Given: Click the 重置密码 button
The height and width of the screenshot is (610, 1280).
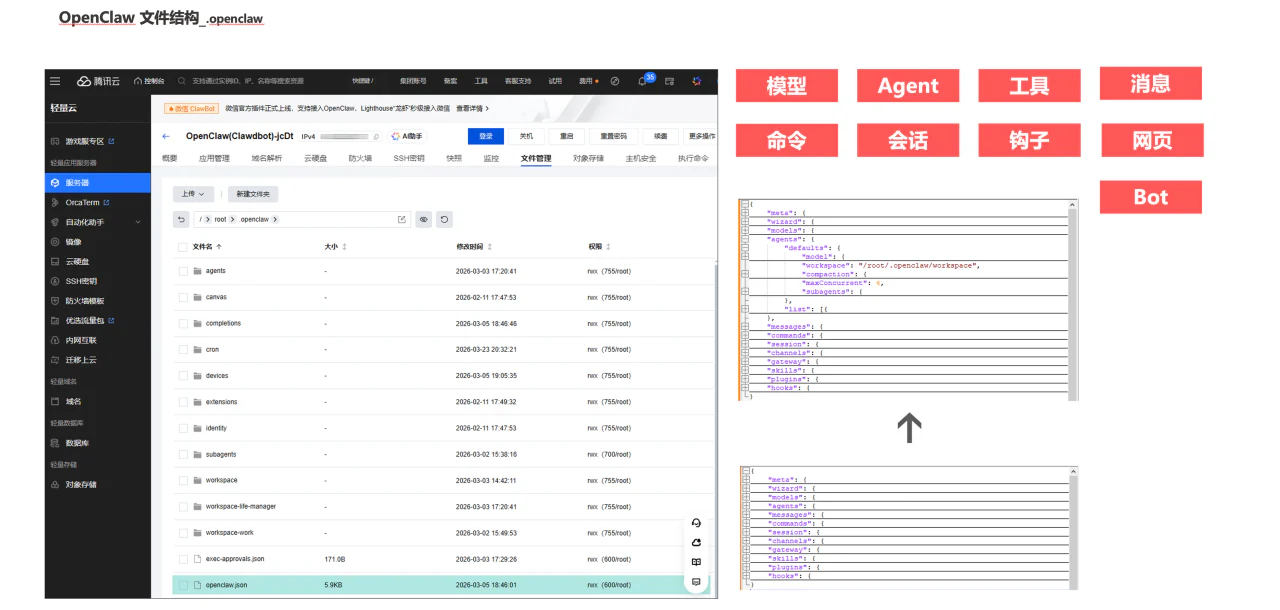Looking at the screenshot, I should tap(614, 136).
